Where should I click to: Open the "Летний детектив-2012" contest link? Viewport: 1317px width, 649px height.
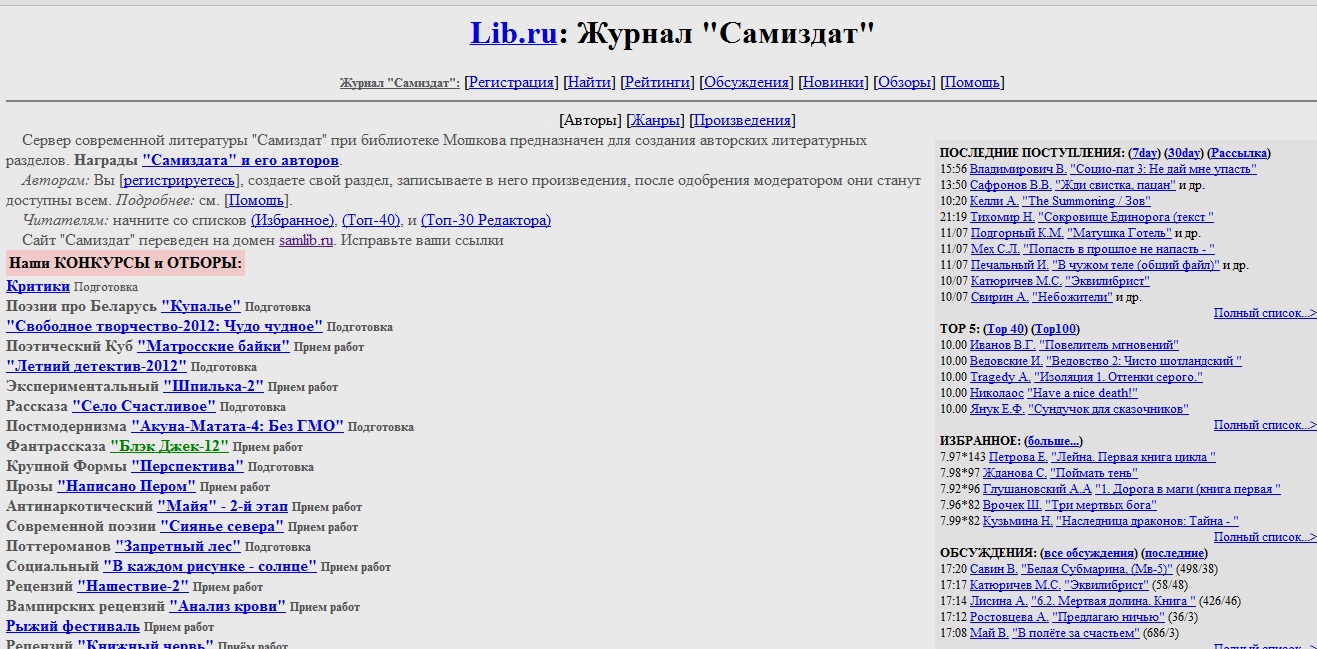pyautogui.click(x=96, y=366)
